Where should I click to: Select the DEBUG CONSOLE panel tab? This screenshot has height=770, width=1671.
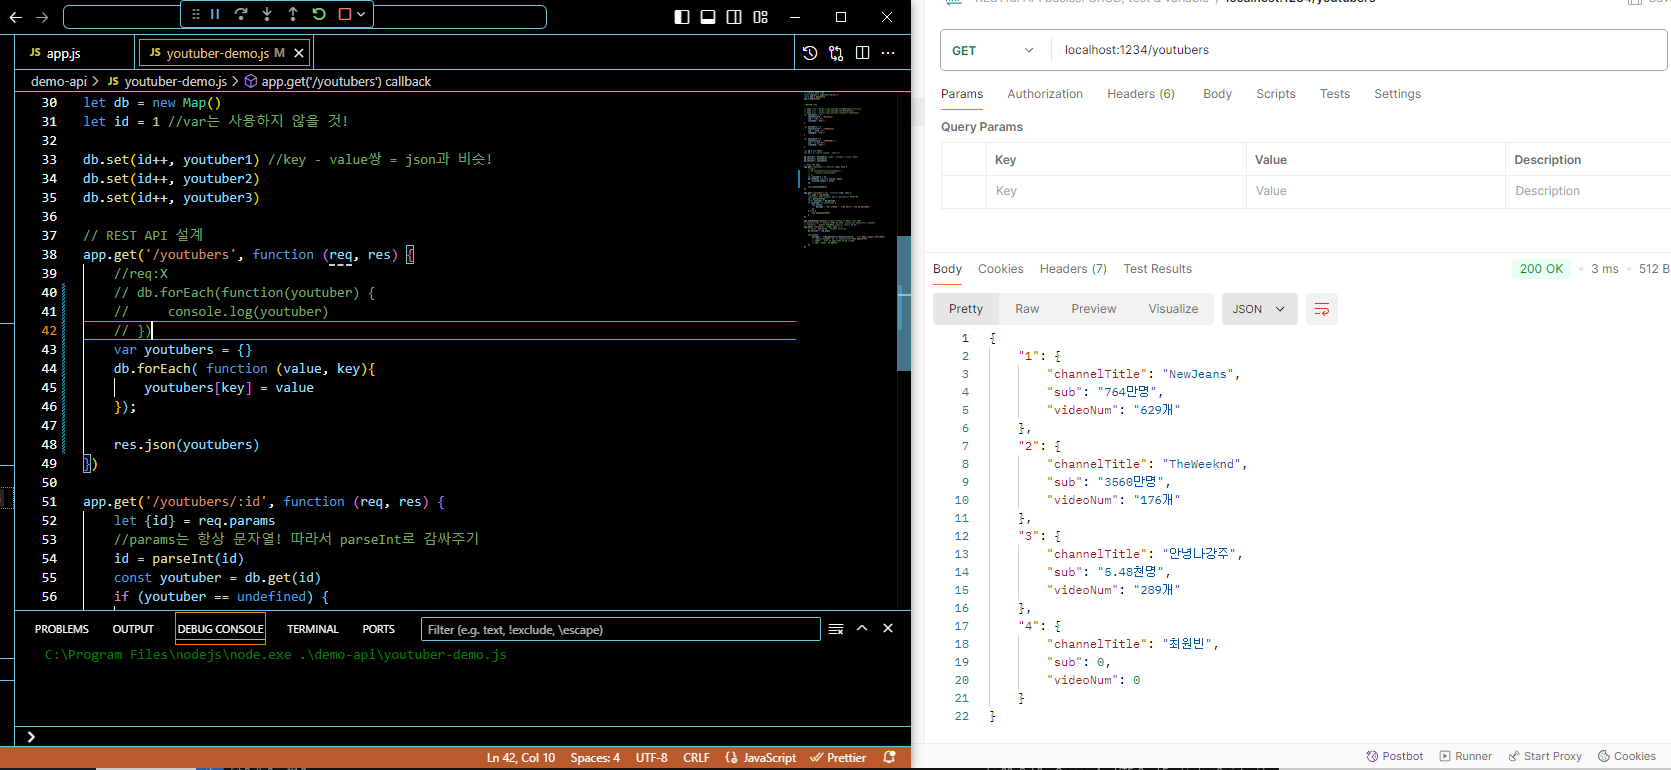[220, 629]
